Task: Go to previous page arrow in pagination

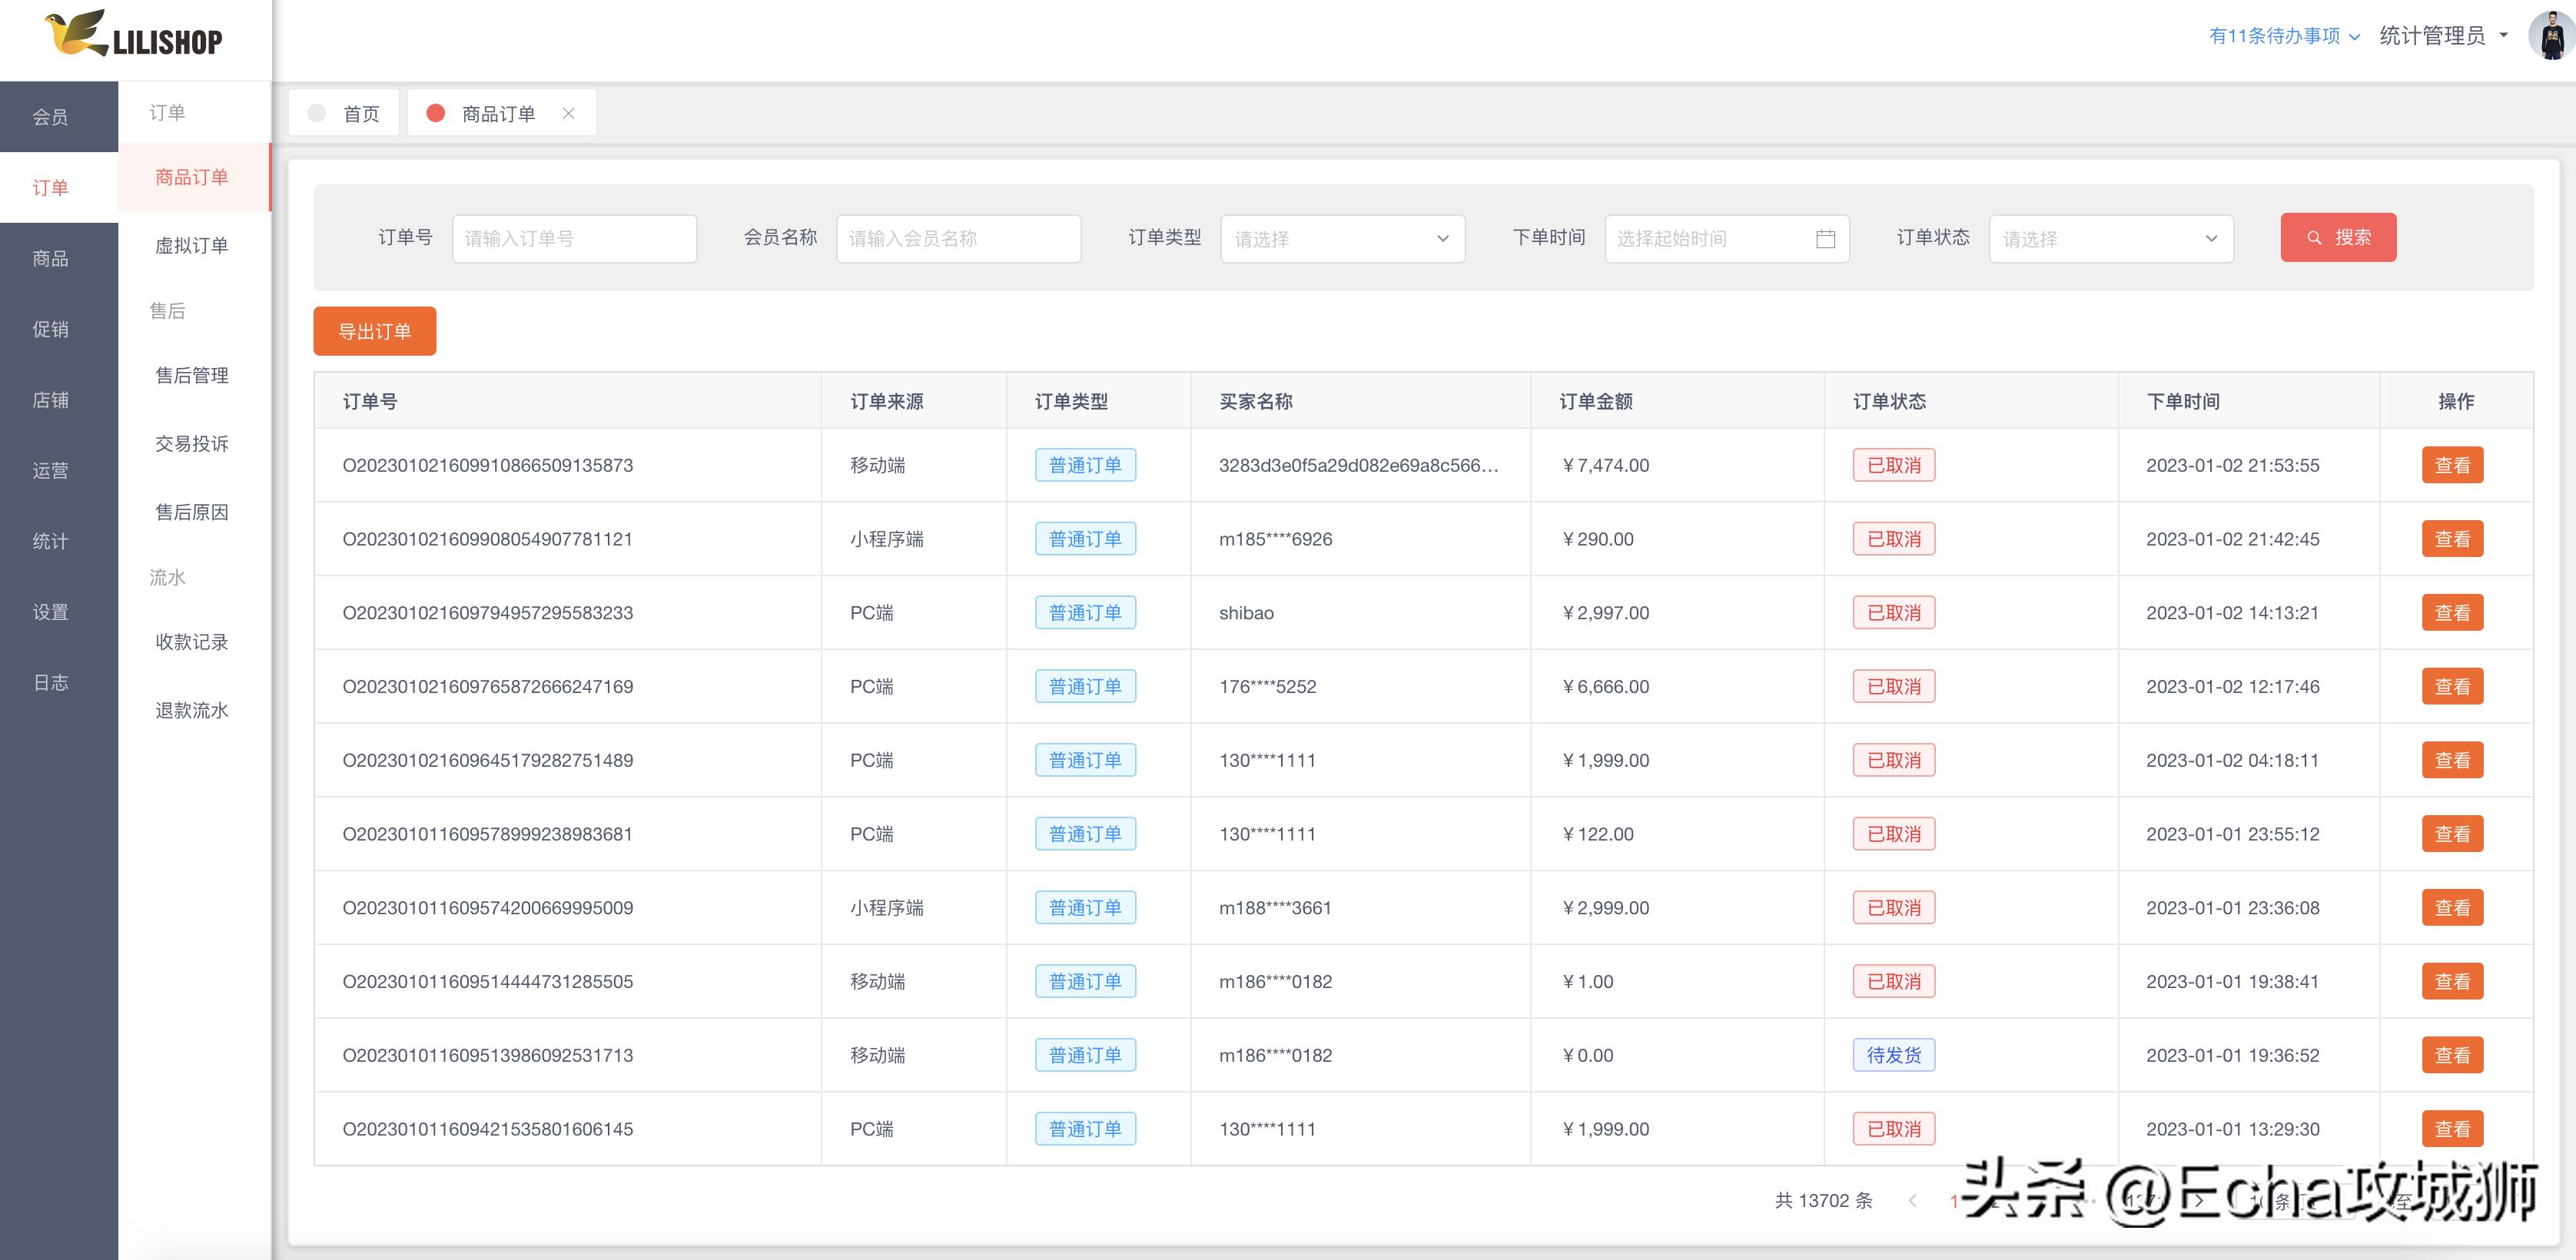Action: point(1912,1201)
